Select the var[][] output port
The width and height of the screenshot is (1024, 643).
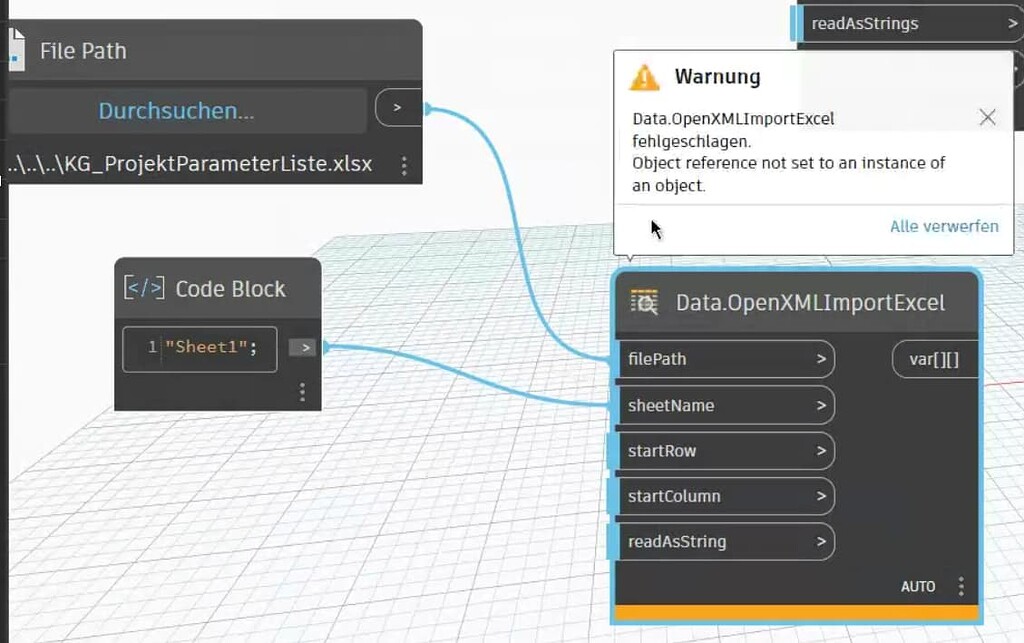coord(935,359)
